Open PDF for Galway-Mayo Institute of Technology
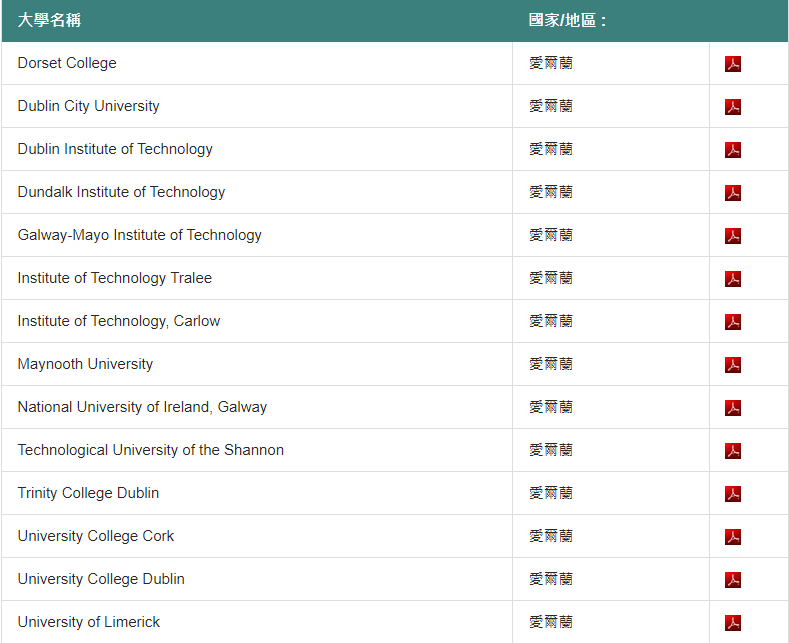This screenshot has width=789, height=643. click(x=733, y=236)
